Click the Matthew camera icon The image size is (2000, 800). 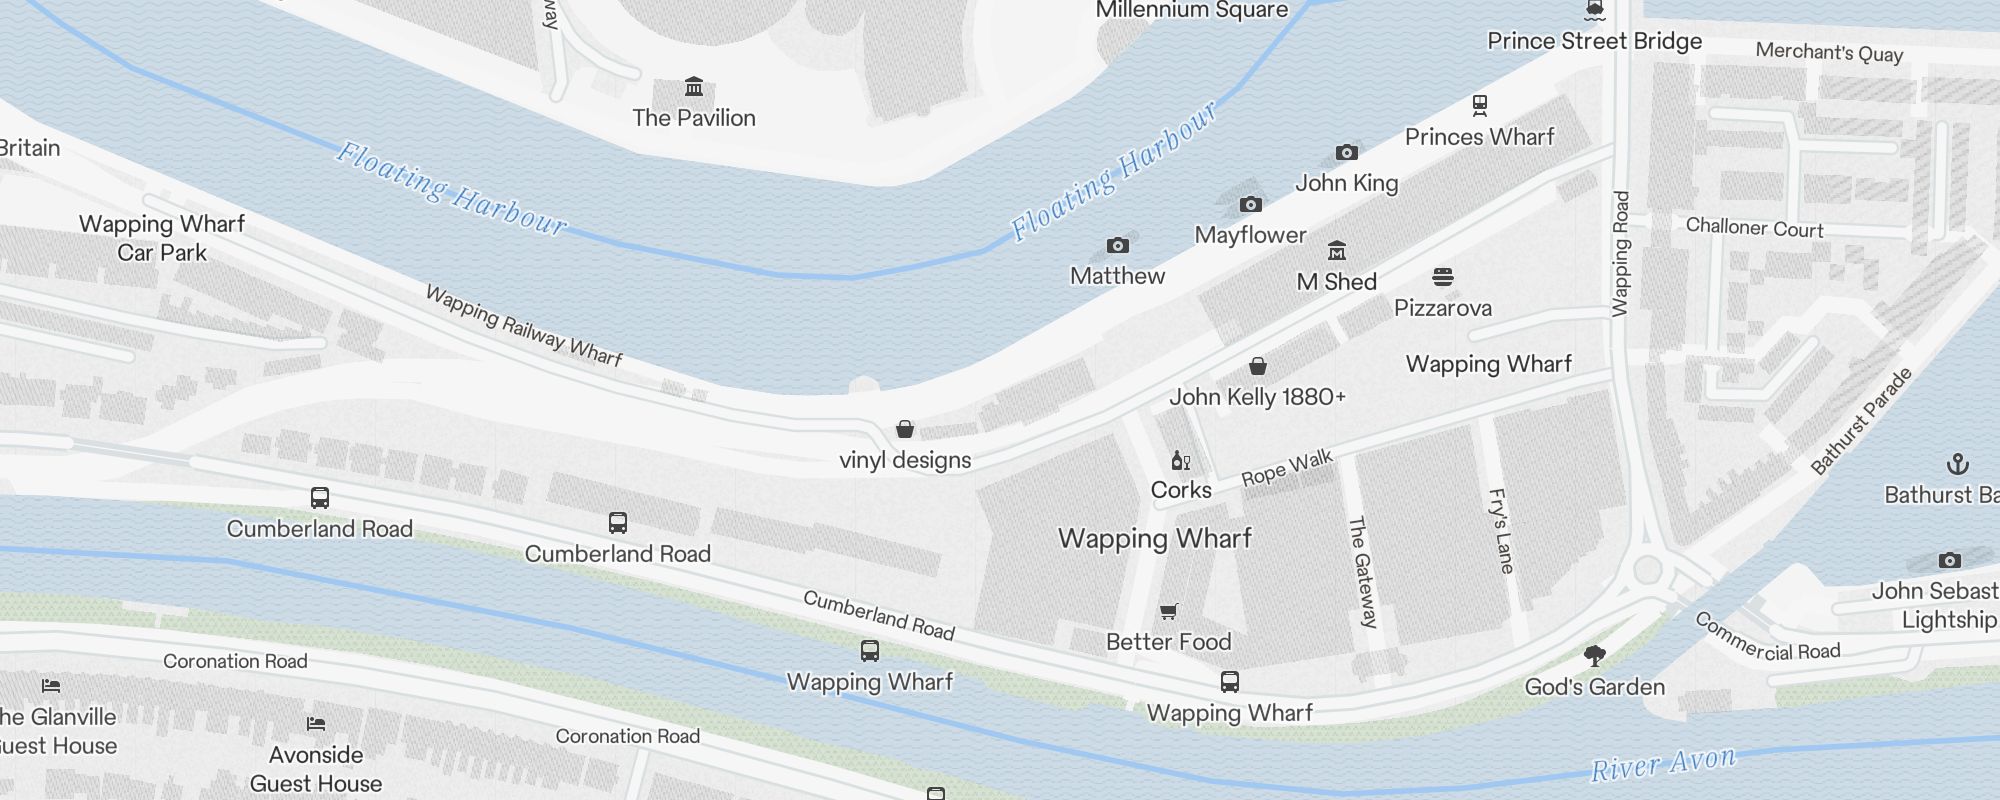(x=1118, y=245)
